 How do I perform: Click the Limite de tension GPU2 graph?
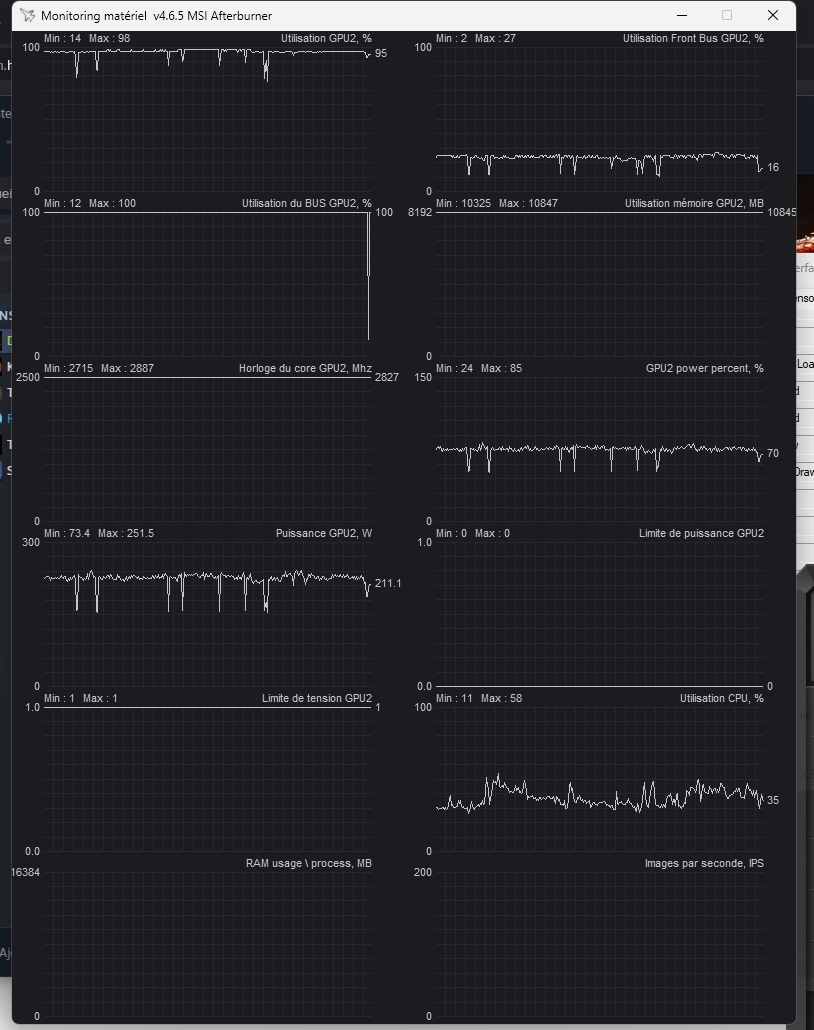(x=206, y=780)
